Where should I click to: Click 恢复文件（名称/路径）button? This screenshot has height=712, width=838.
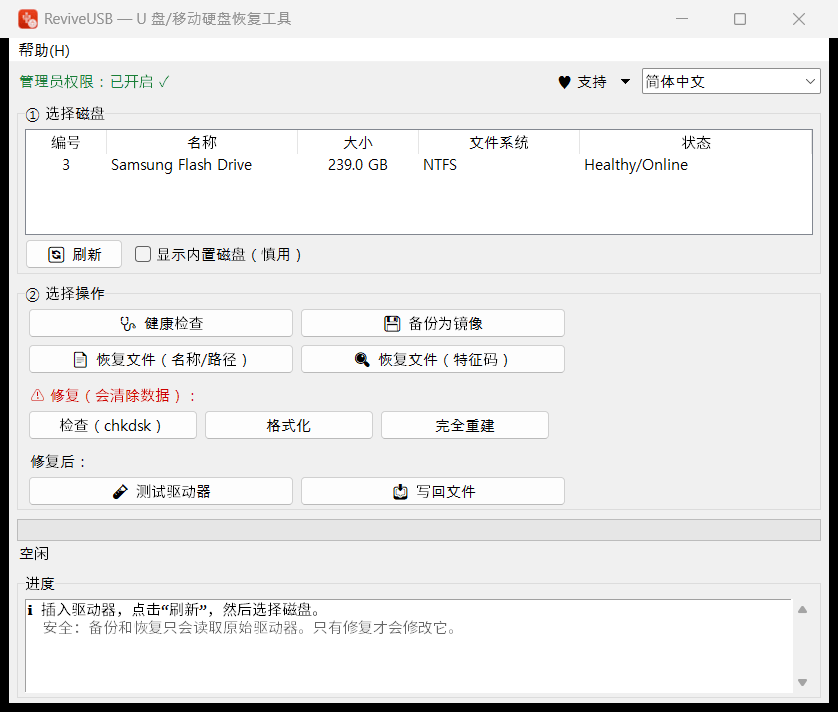point(161,359)
